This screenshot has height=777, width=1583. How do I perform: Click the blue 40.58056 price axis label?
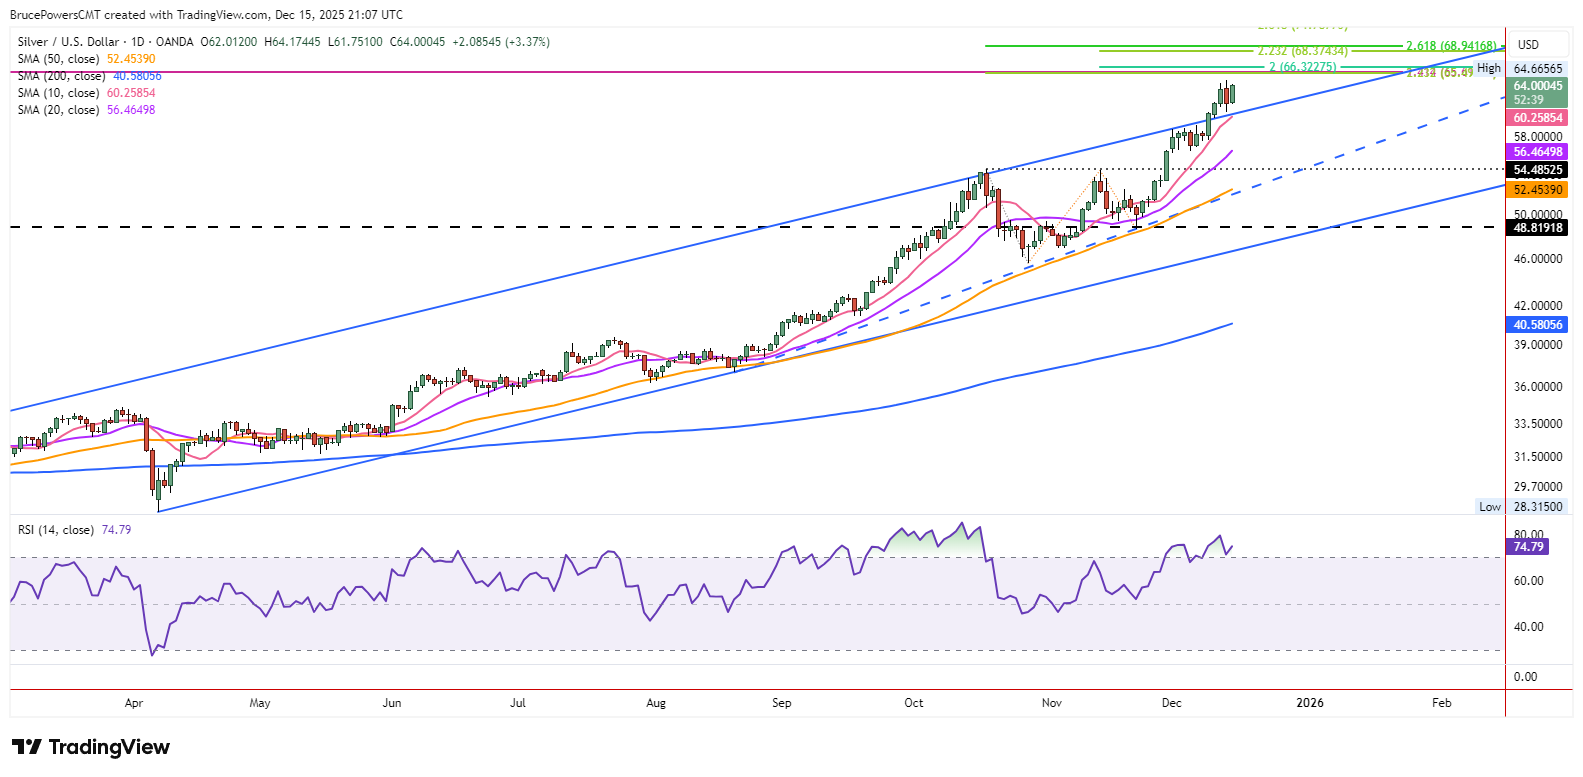pos(1537,325)
